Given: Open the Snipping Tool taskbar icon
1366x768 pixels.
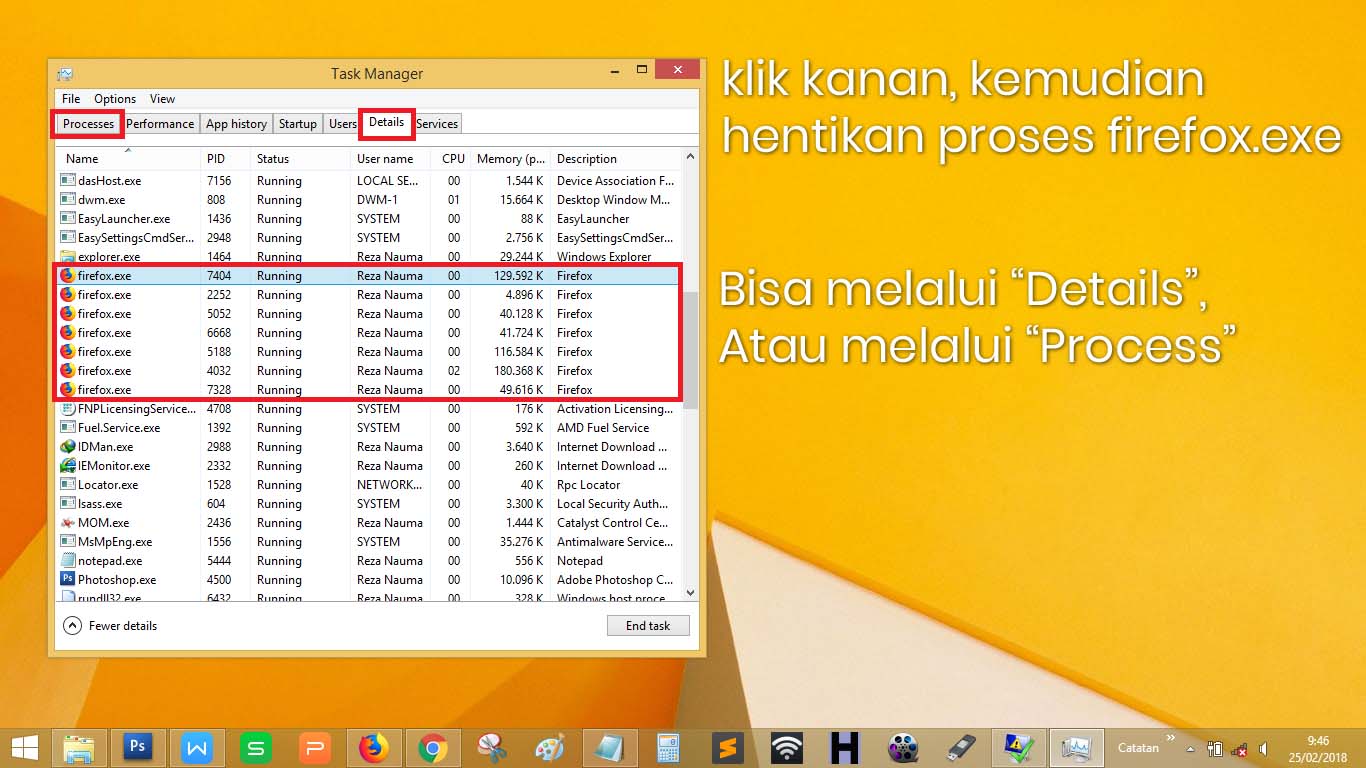Looking at the screenshot, I should pyautogui.click(x=491, y=747).
